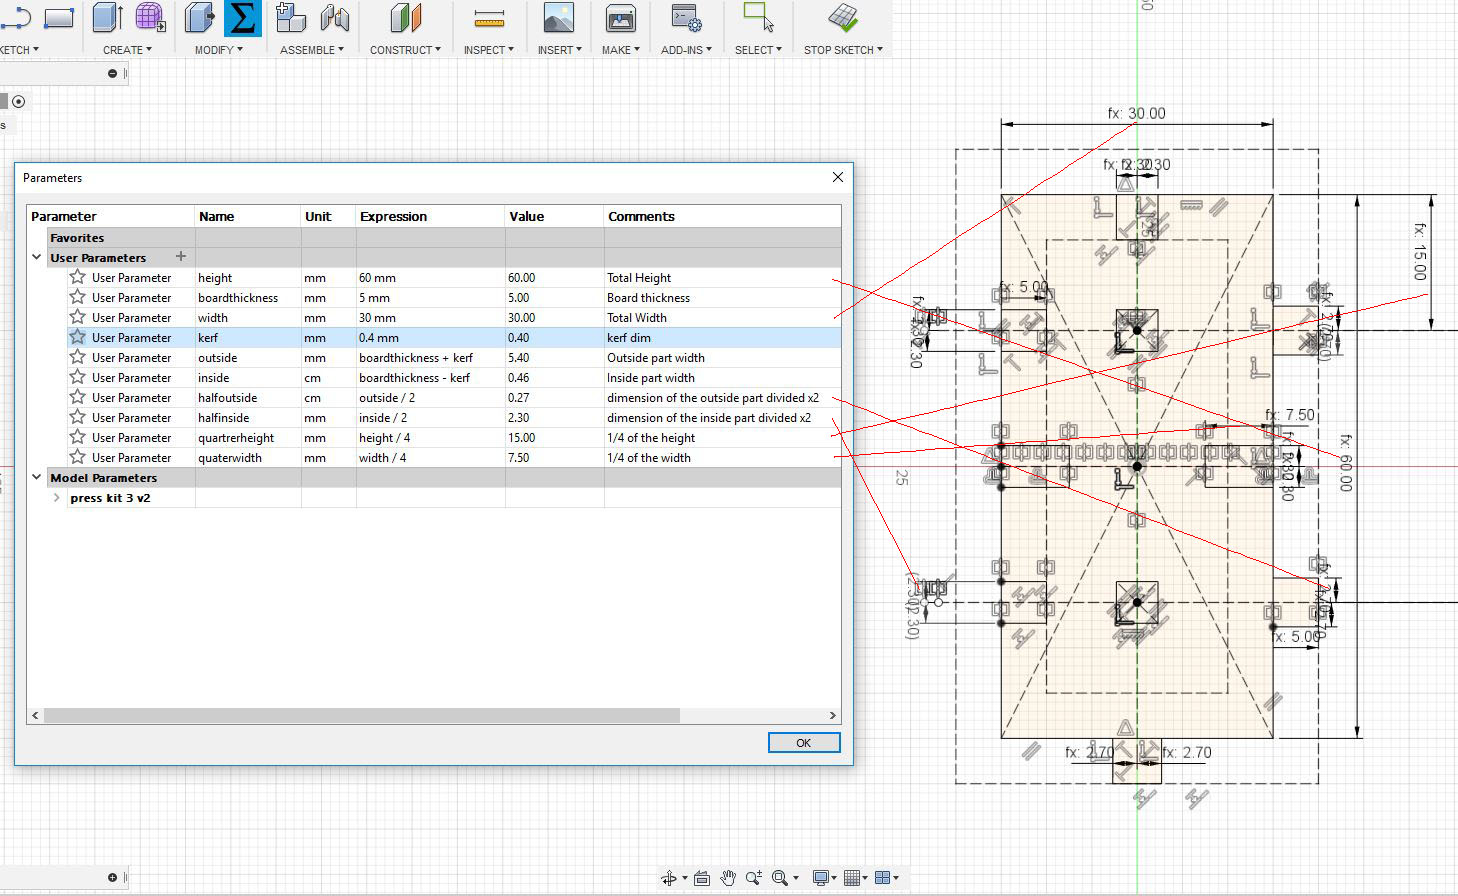Sort by the Expression column header
The width and height of the screenshot is (1458, 896).
(x=430, y=216)
